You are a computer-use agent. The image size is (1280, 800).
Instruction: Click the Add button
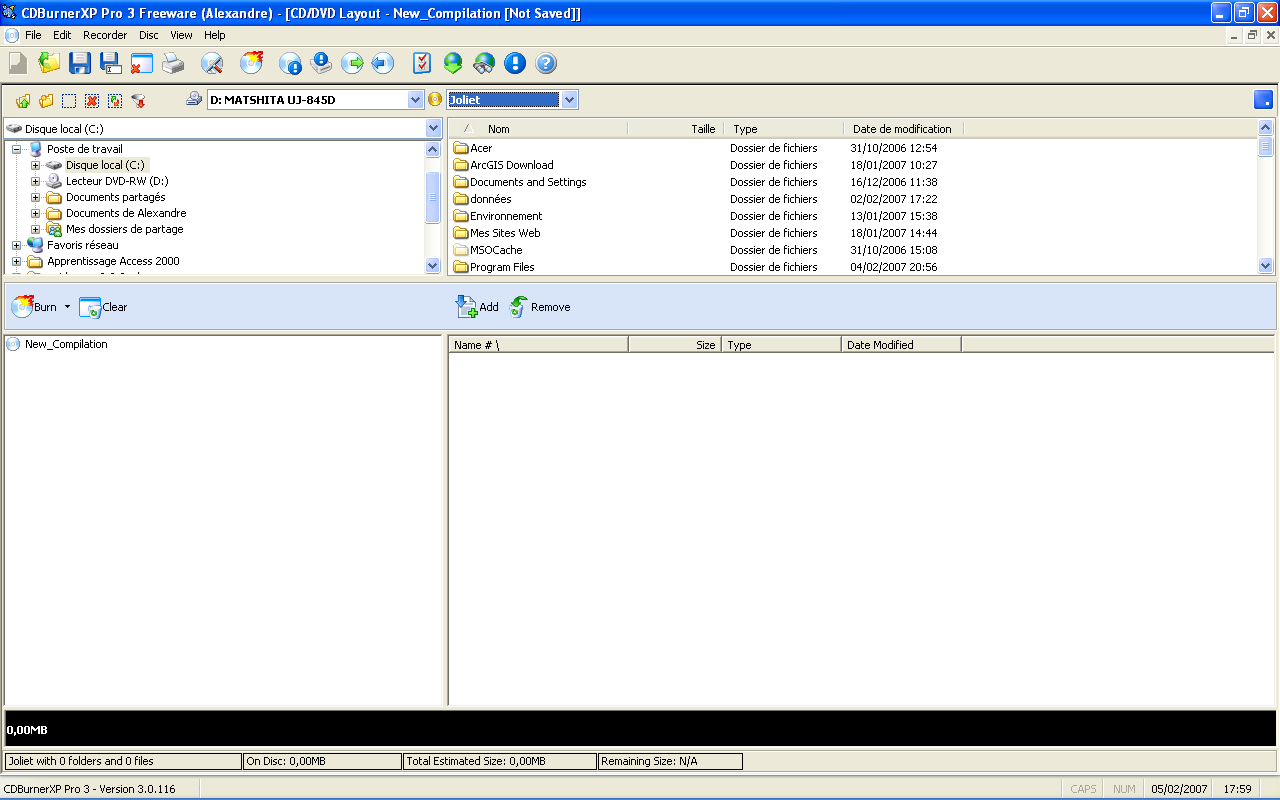tap(477, 307)
